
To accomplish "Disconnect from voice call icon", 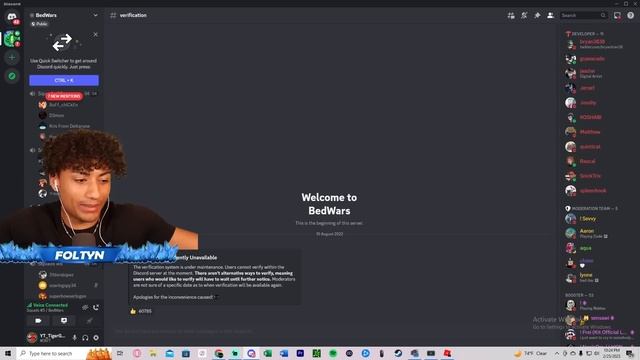I will [x=96, y=307].
